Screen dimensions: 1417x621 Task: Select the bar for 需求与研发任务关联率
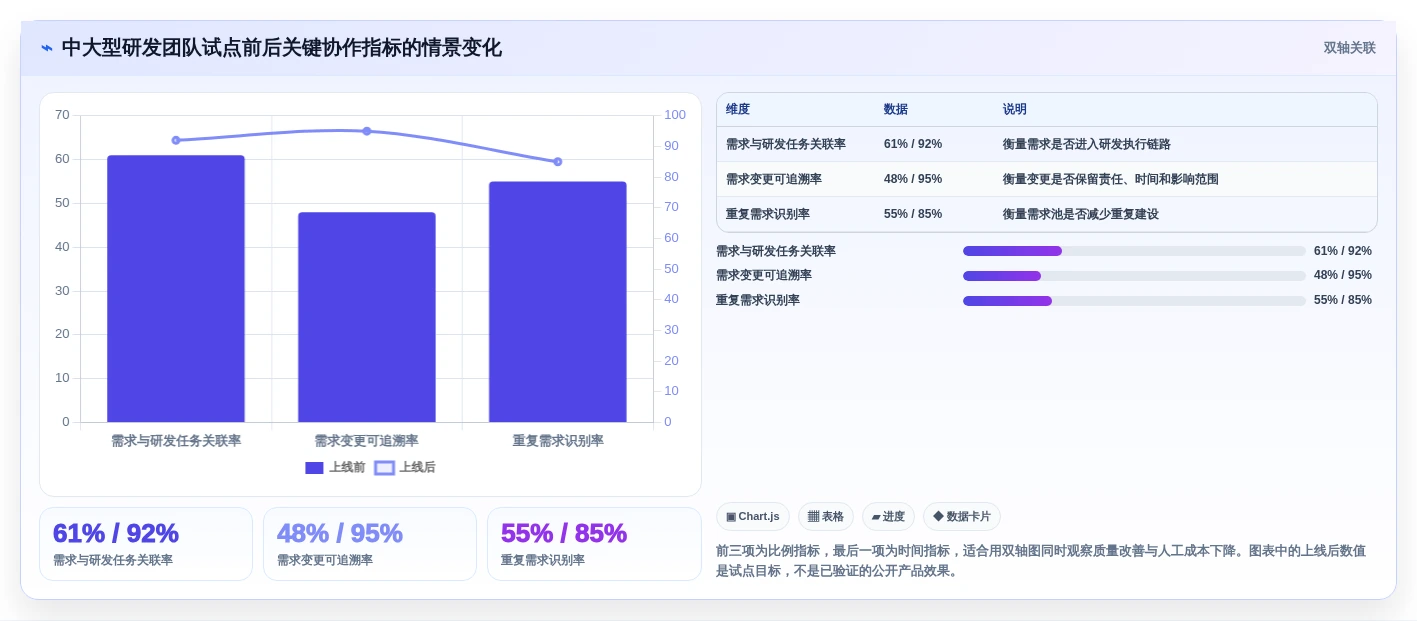tap(176, 288)
